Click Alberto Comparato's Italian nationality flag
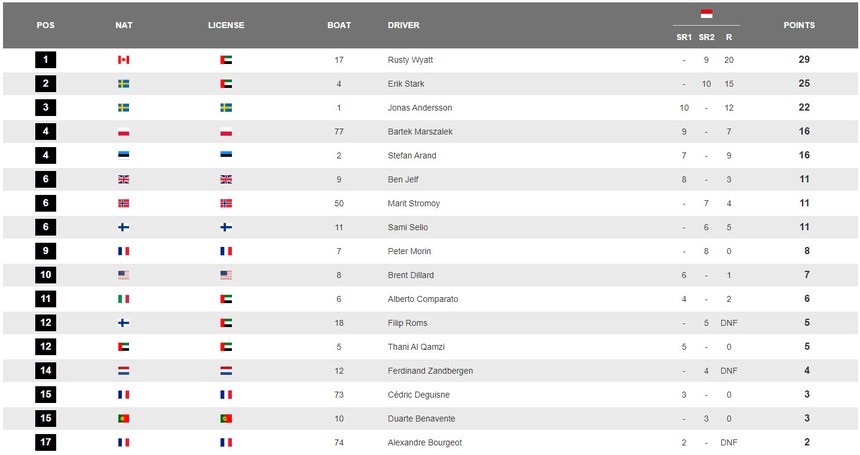 tap(124, 299)
